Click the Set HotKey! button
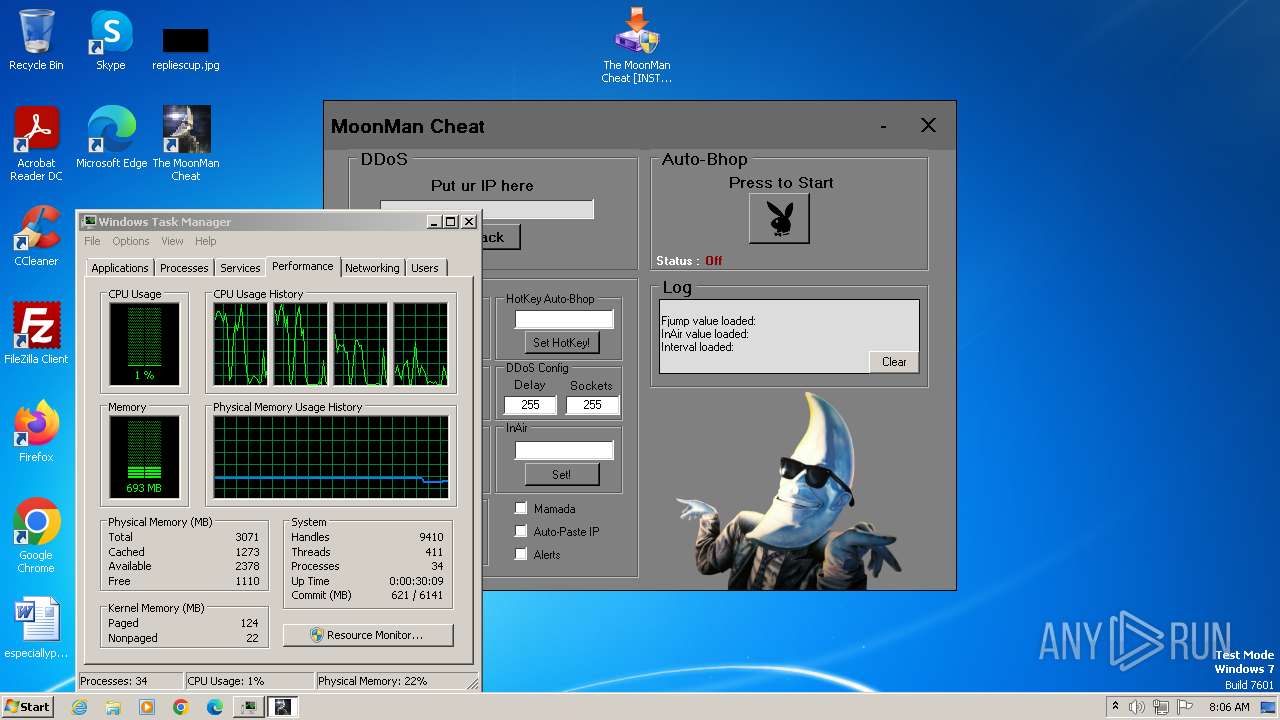This screenshot has height=720, width=1280. click(x=561, y=342)
